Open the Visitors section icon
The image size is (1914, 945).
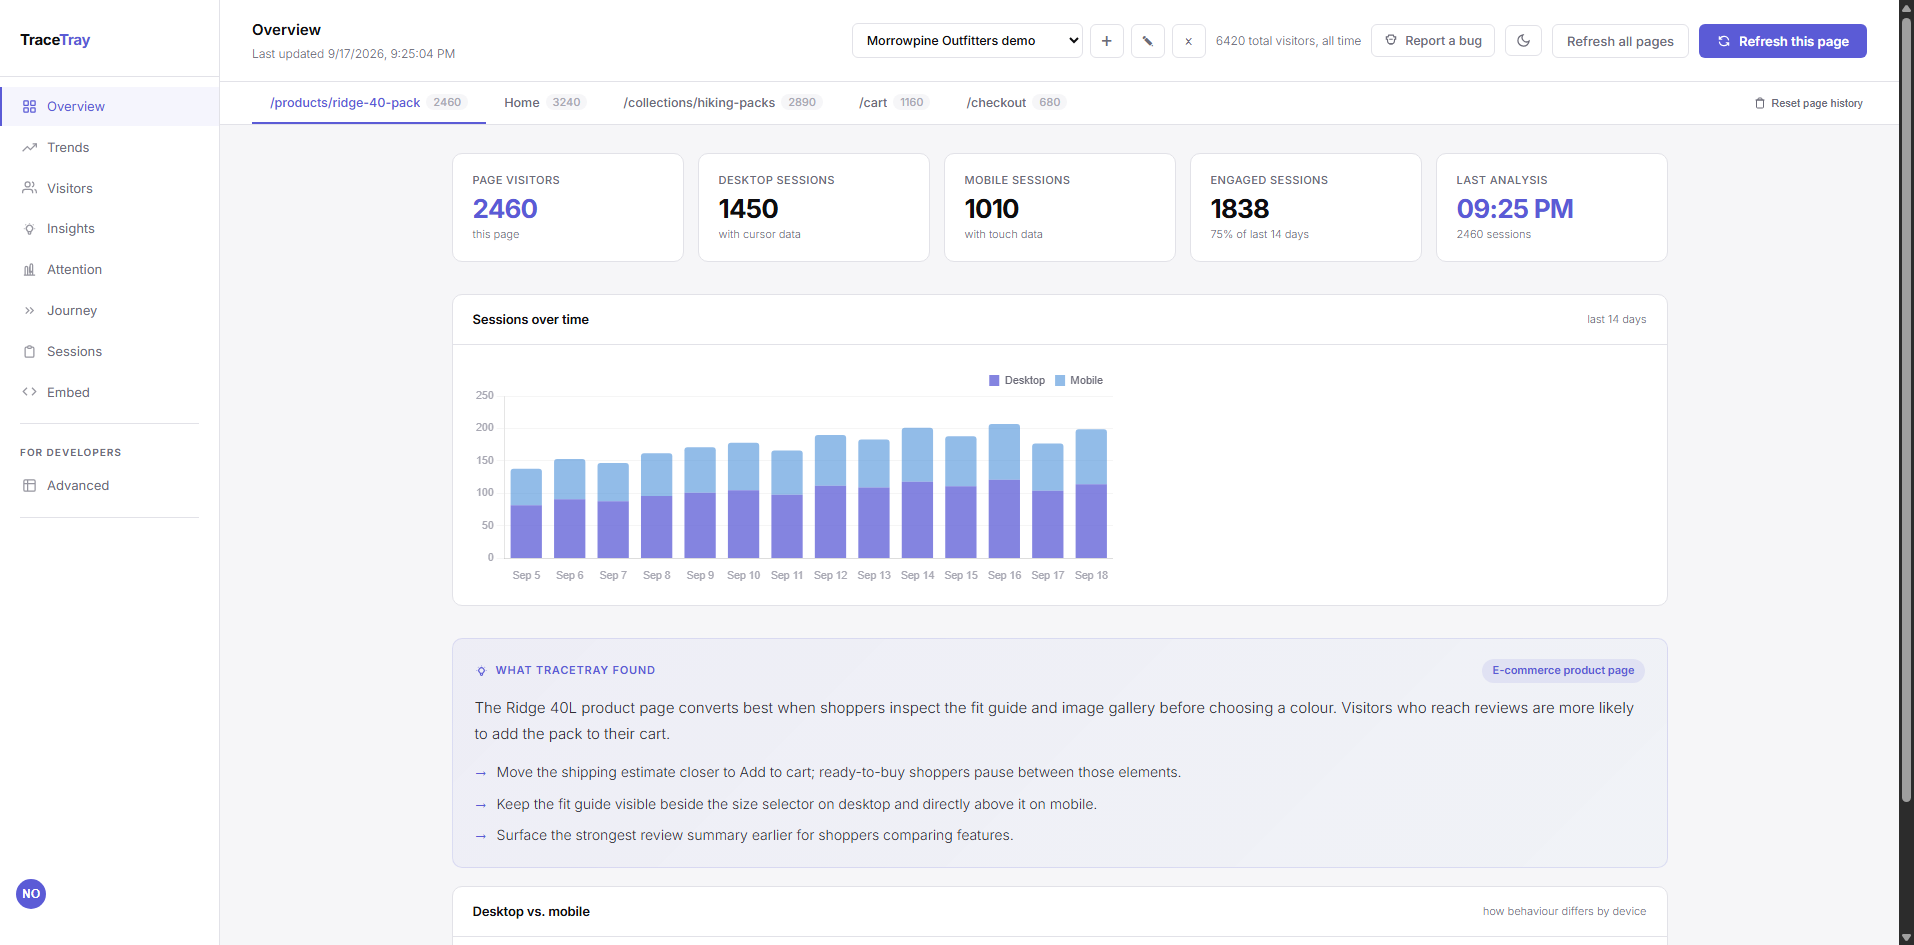30,188
